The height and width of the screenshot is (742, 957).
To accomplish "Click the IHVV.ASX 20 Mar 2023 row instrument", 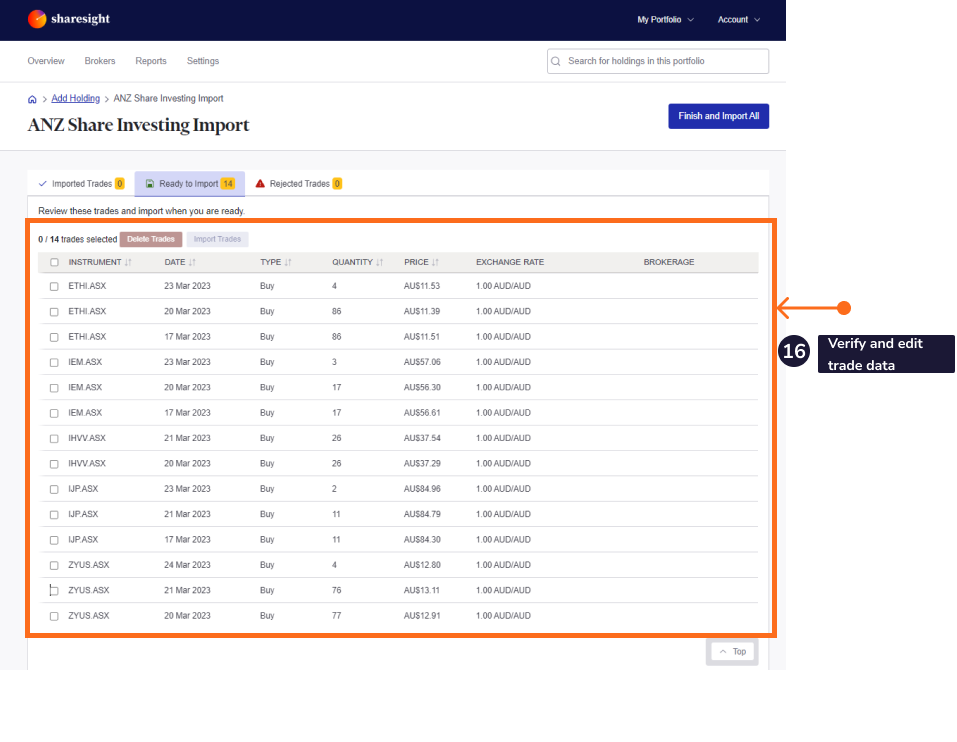I will 87,464.
